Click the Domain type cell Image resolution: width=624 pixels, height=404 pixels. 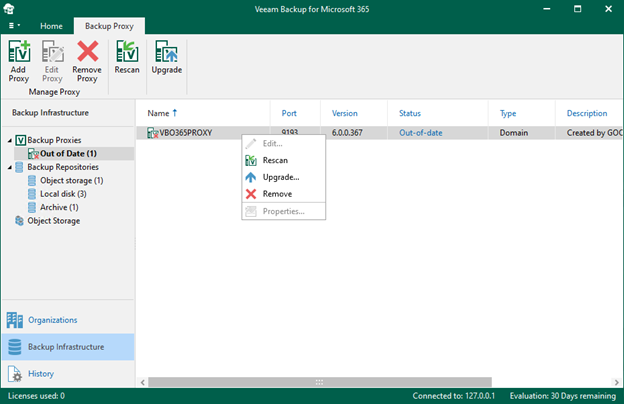pyautogui.click(x=514, y=133)
